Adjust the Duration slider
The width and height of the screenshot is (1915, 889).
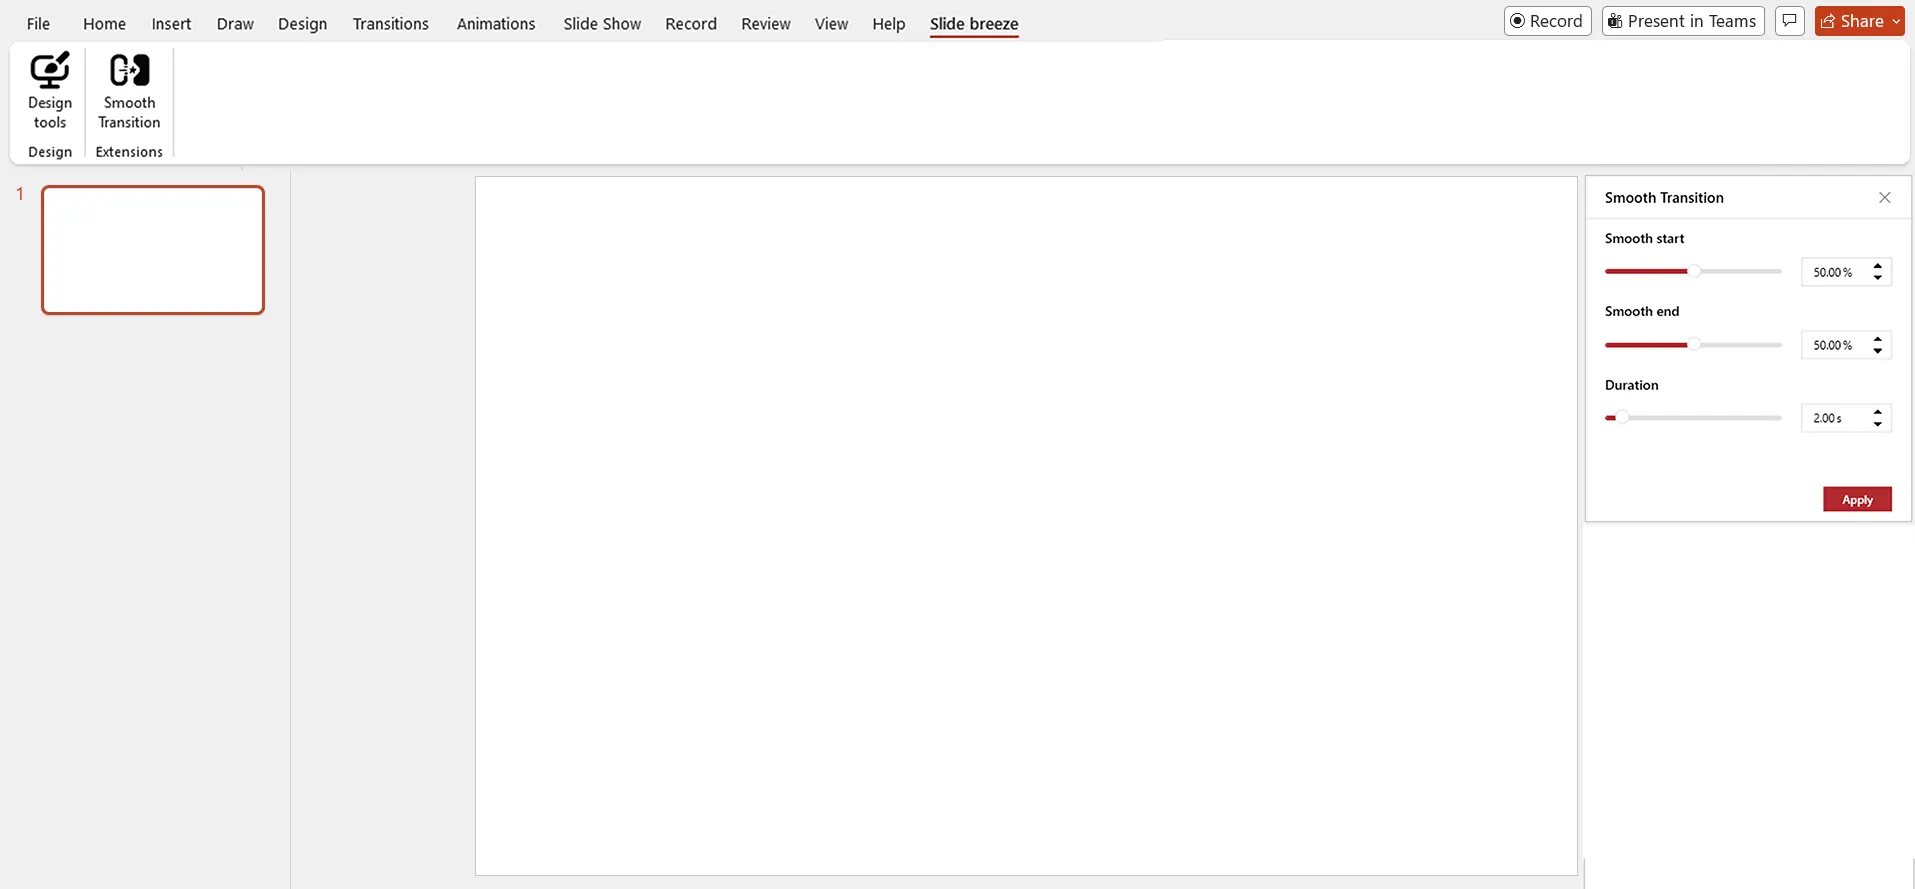1693,418
